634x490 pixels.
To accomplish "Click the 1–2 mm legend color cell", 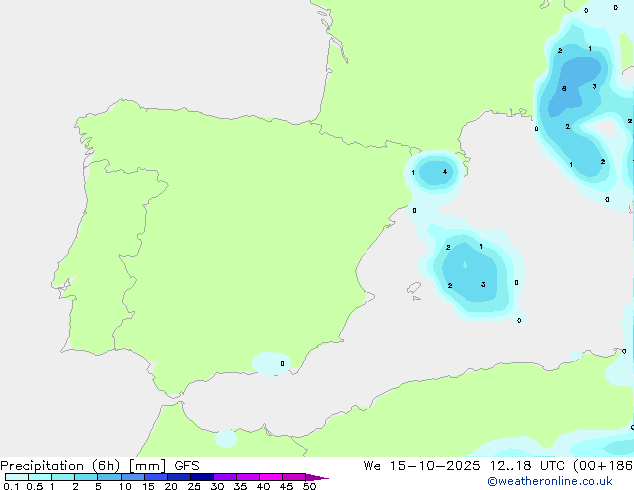I will coord(63,477).
